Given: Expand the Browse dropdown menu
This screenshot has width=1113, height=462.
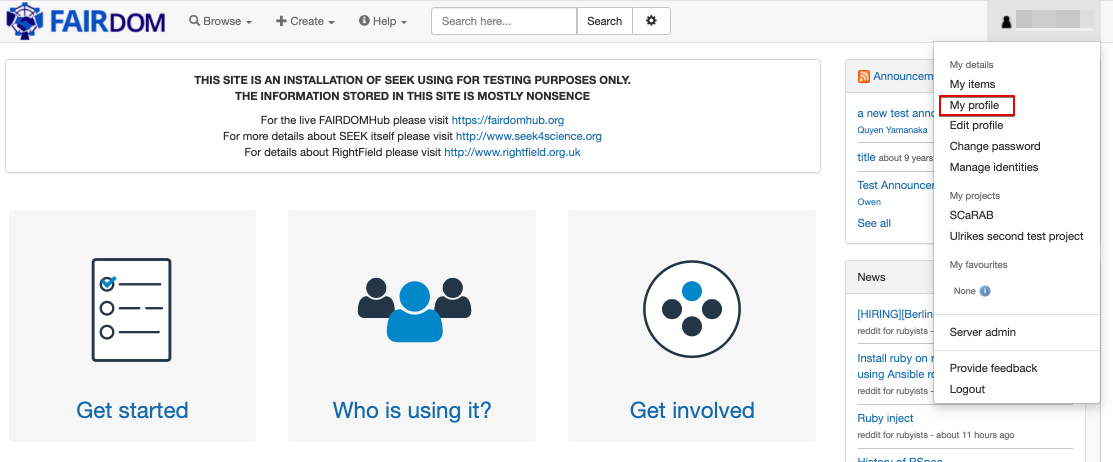Looking at the screenshot, I should click(x=220, y=21).
